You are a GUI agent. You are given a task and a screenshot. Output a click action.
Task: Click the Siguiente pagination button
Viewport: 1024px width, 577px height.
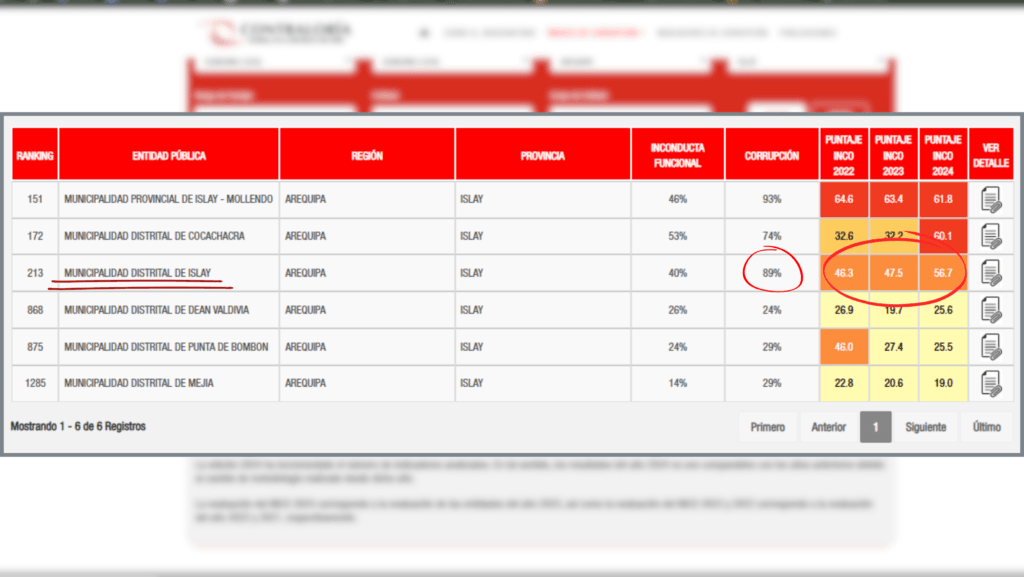click(925, 427)
